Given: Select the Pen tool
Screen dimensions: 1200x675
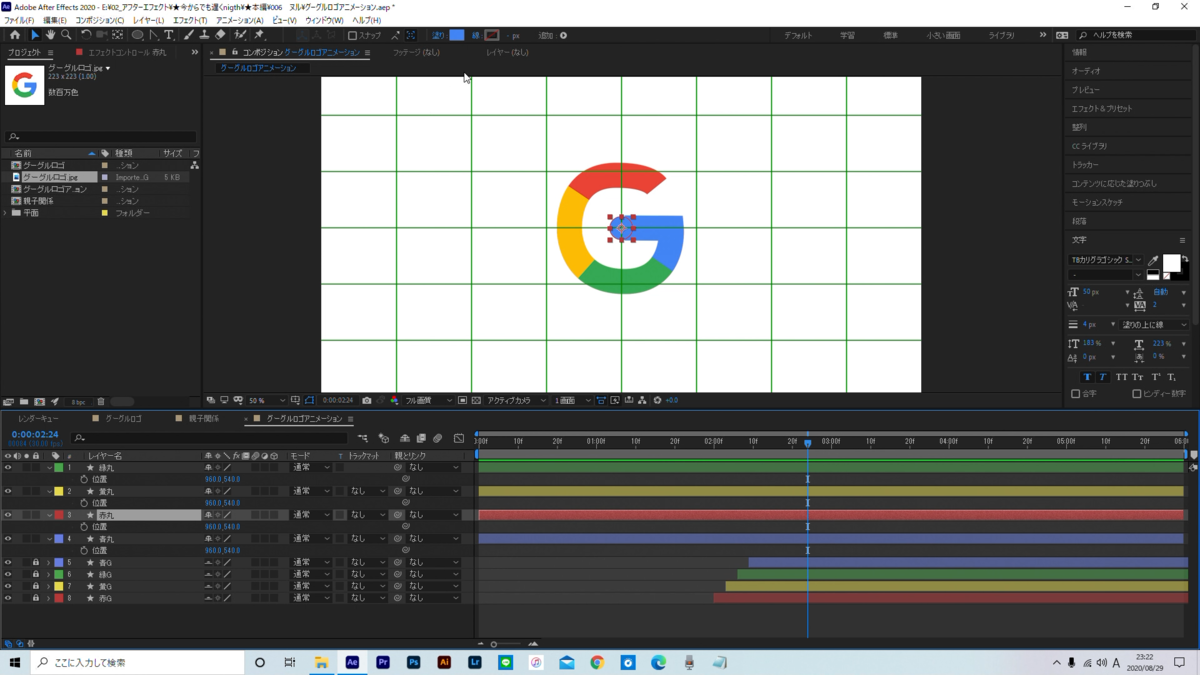Looking at the screenshot, I should point(154,35).
